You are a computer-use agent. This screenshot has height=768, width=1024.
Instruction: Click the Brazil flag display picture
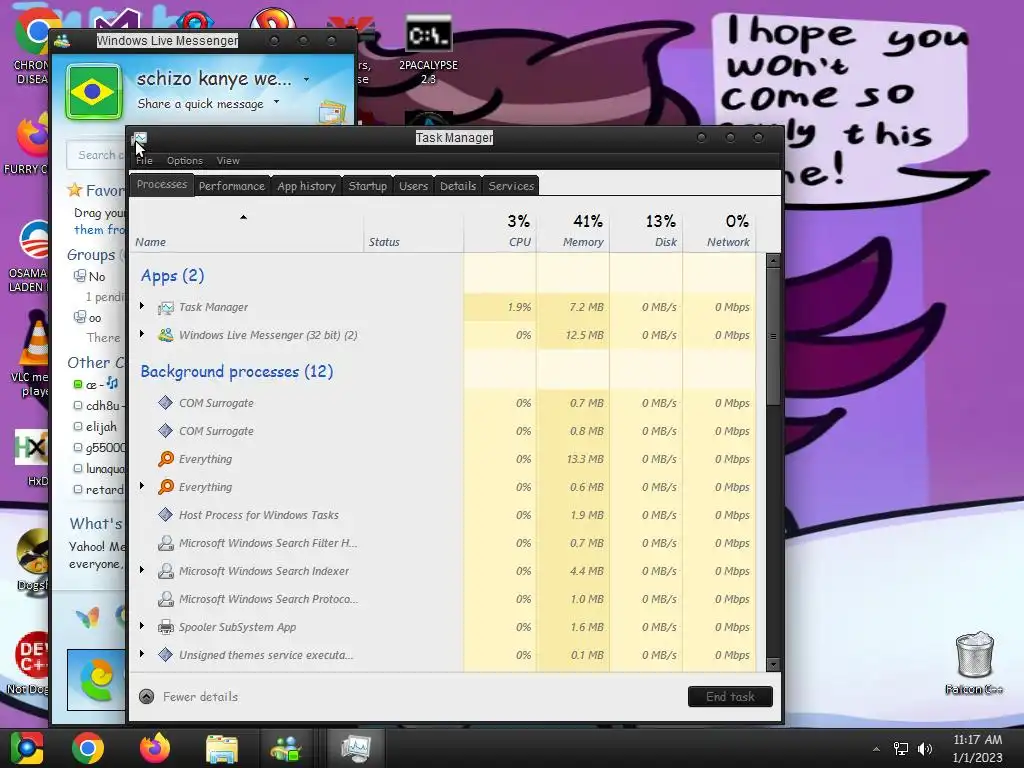(93, 91)
